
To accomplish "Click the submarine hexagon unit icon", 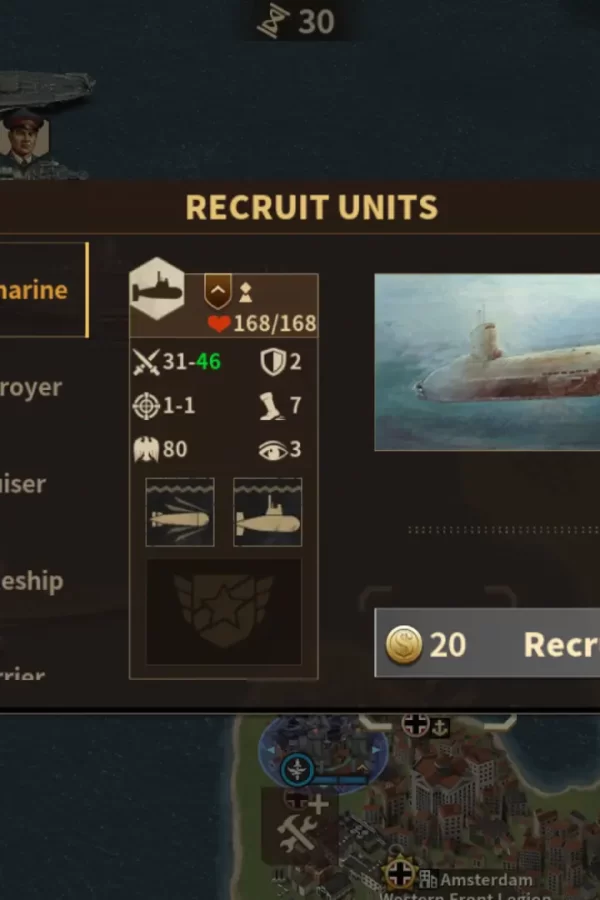I will pos(157,289).
